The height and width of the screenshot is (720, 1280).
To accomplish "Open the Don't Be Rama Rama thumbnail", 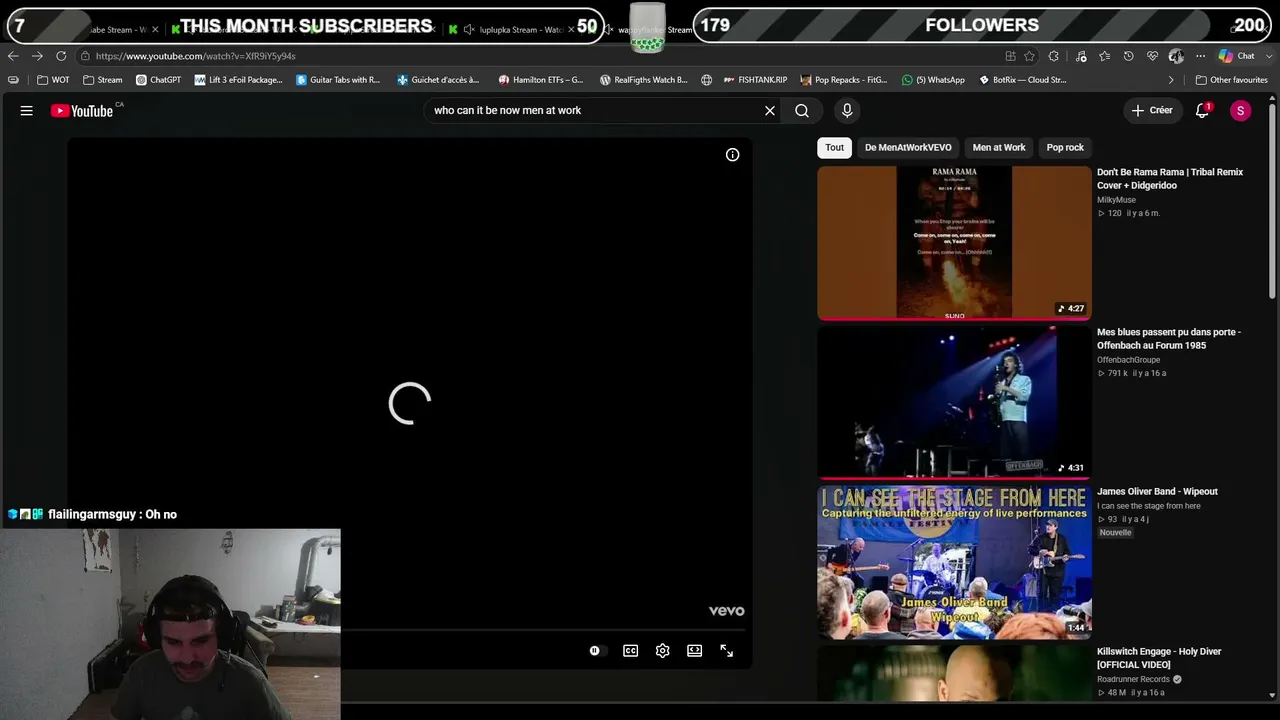I will tap(954, 243).
